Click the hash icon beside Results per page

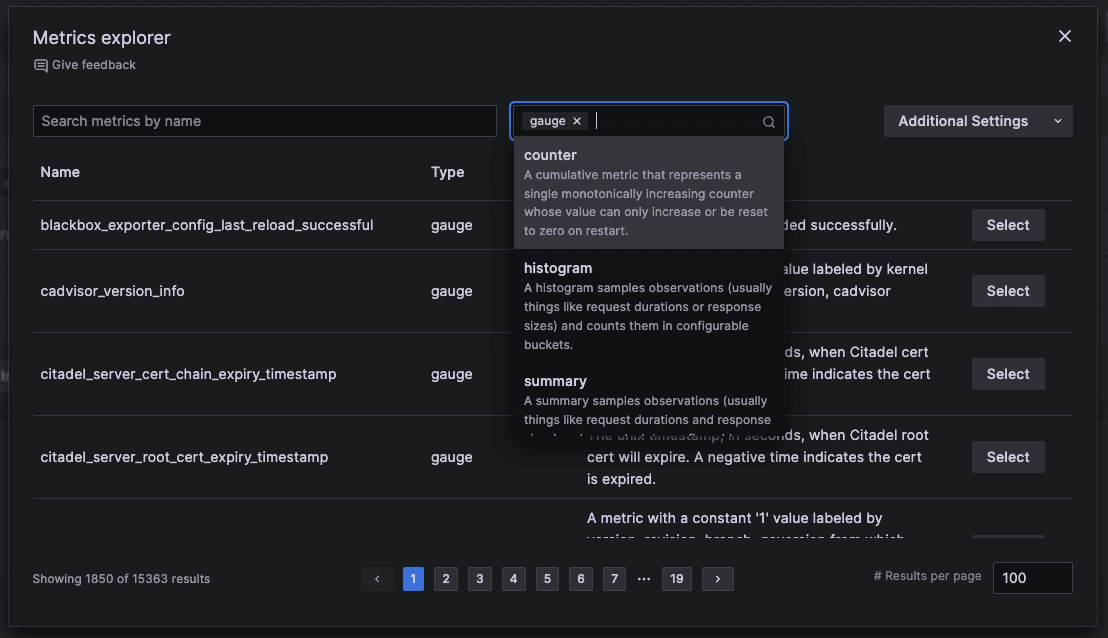click(x=877, y=576)
